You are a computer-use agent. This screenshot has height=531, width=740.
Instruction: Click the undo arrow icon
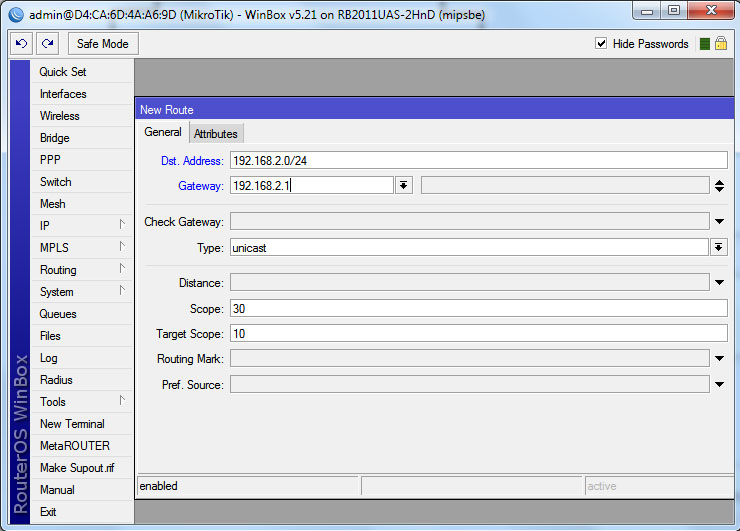click(21, 44)
